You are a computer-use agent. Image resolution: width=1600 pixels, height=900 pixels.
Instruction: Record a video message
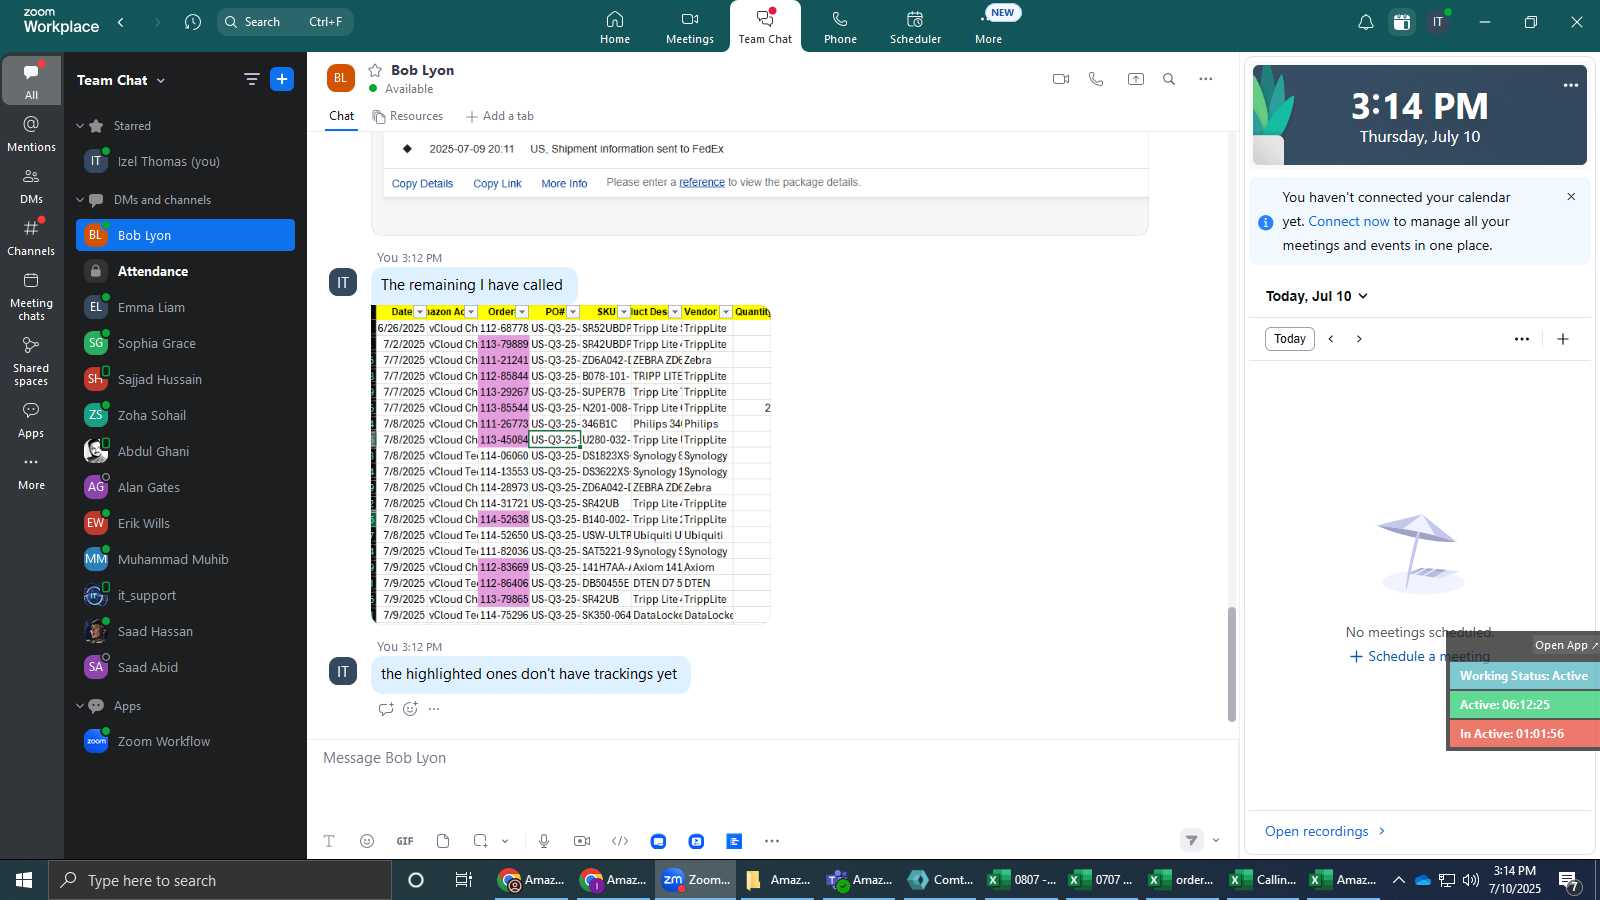[582, 841]
